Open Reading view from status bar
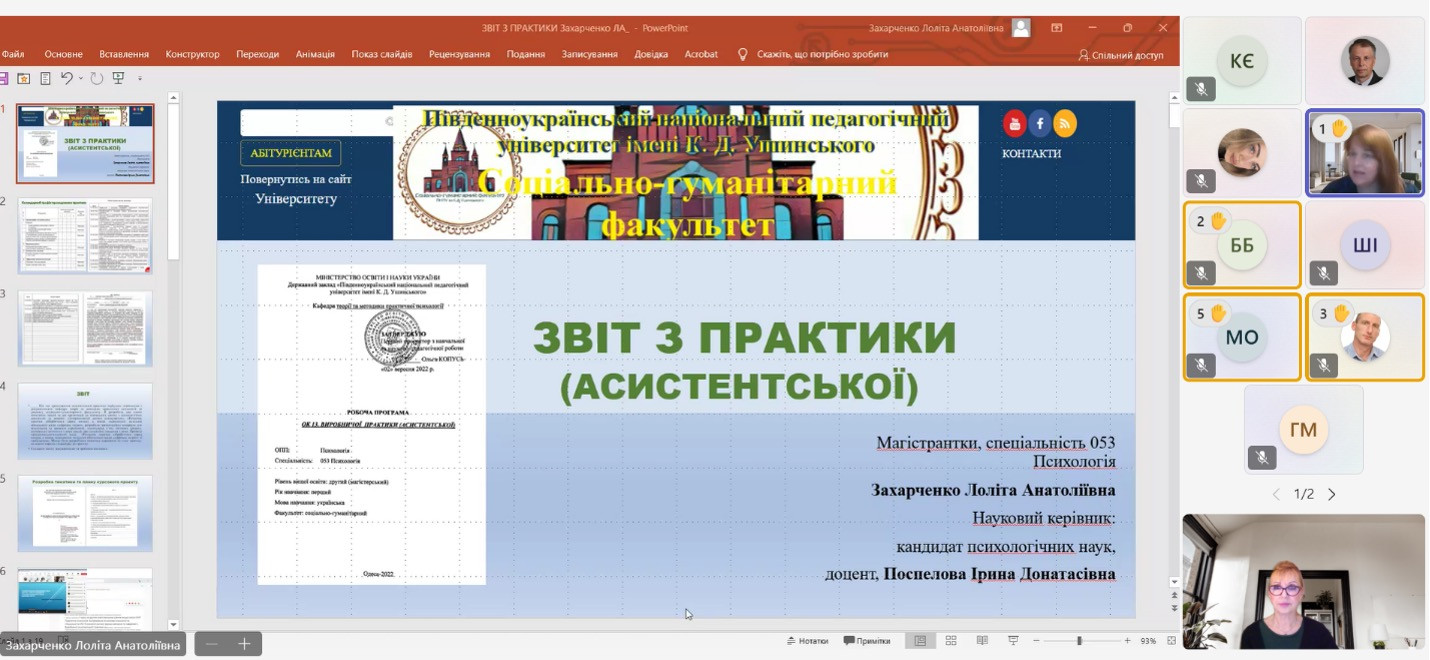The width and height of the screenshot is (1430, 660). click(x=982, y=640)
